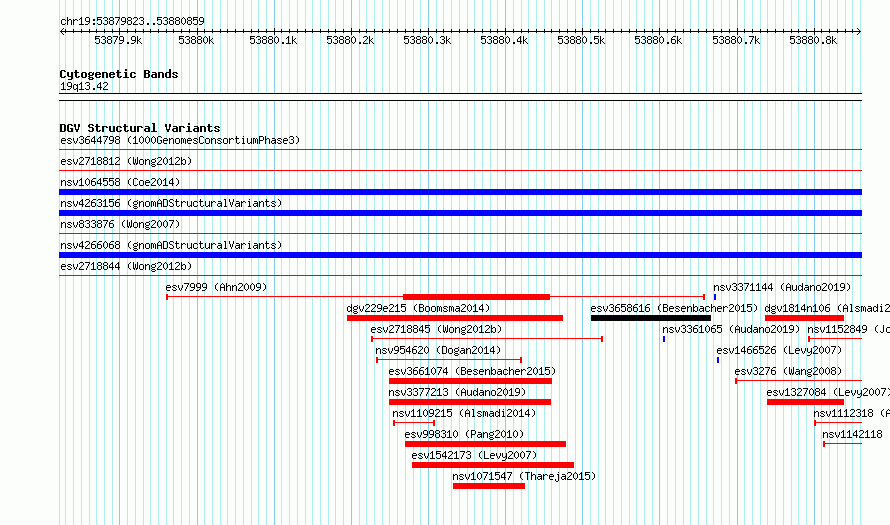Click the blue bar for nsv4266068
Screen dimensions: 890x525
pyautogui.click(x=460, y=255)
